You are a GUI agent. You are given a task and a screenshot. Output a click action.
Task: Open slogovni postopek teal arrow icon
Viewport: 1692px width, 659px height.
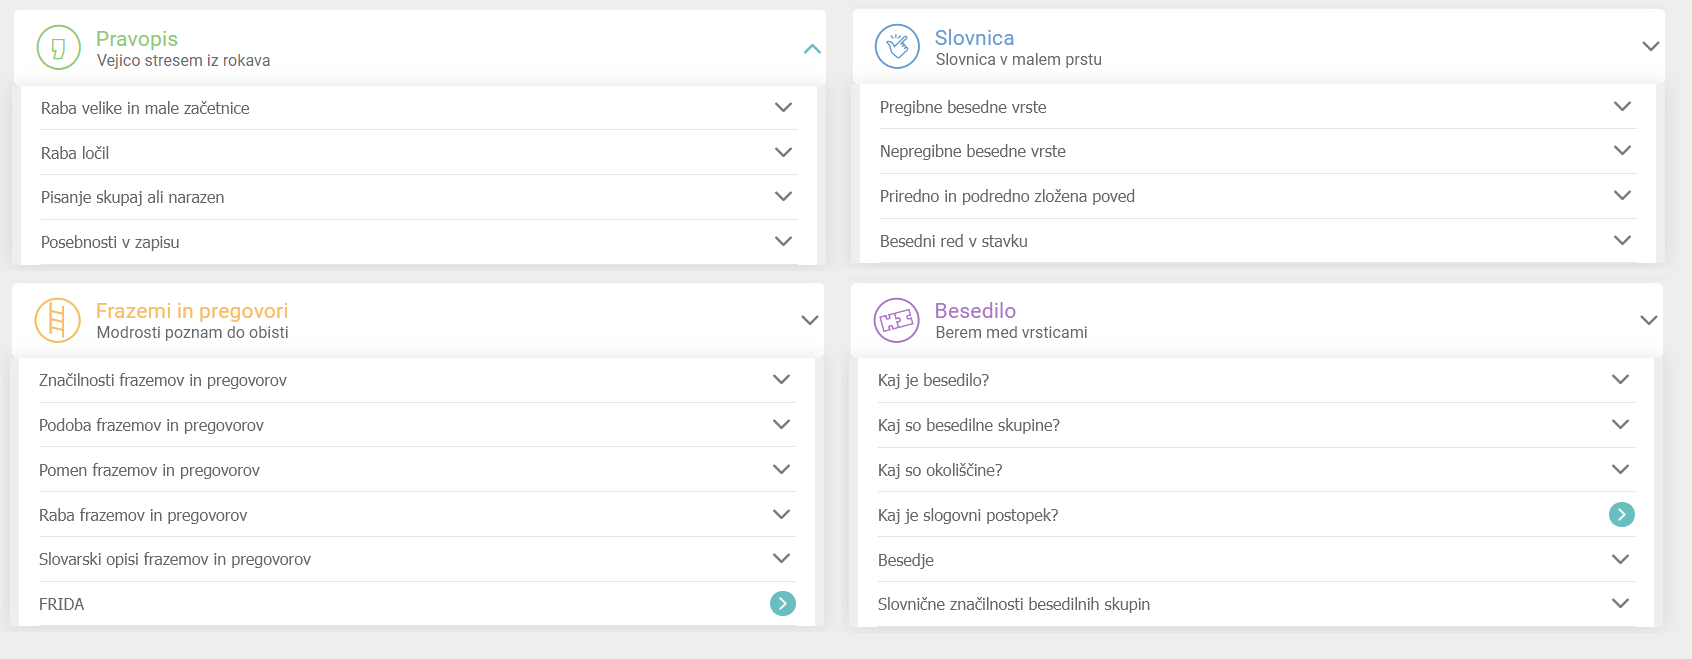tap(1621, 515)
